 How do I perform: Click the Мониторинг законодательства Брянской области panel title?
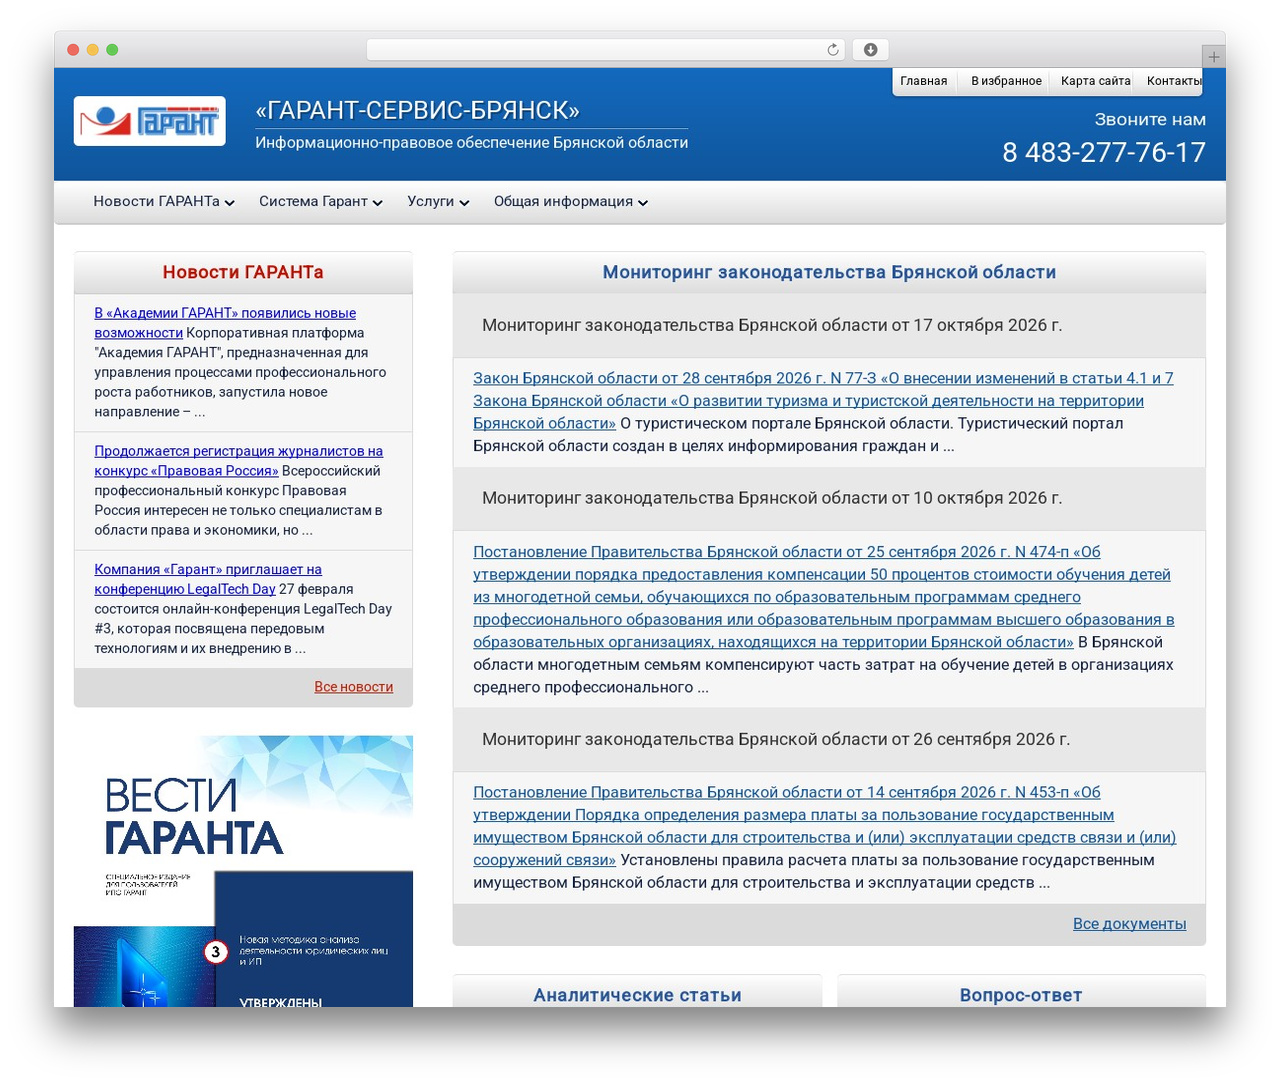[829, 272]
